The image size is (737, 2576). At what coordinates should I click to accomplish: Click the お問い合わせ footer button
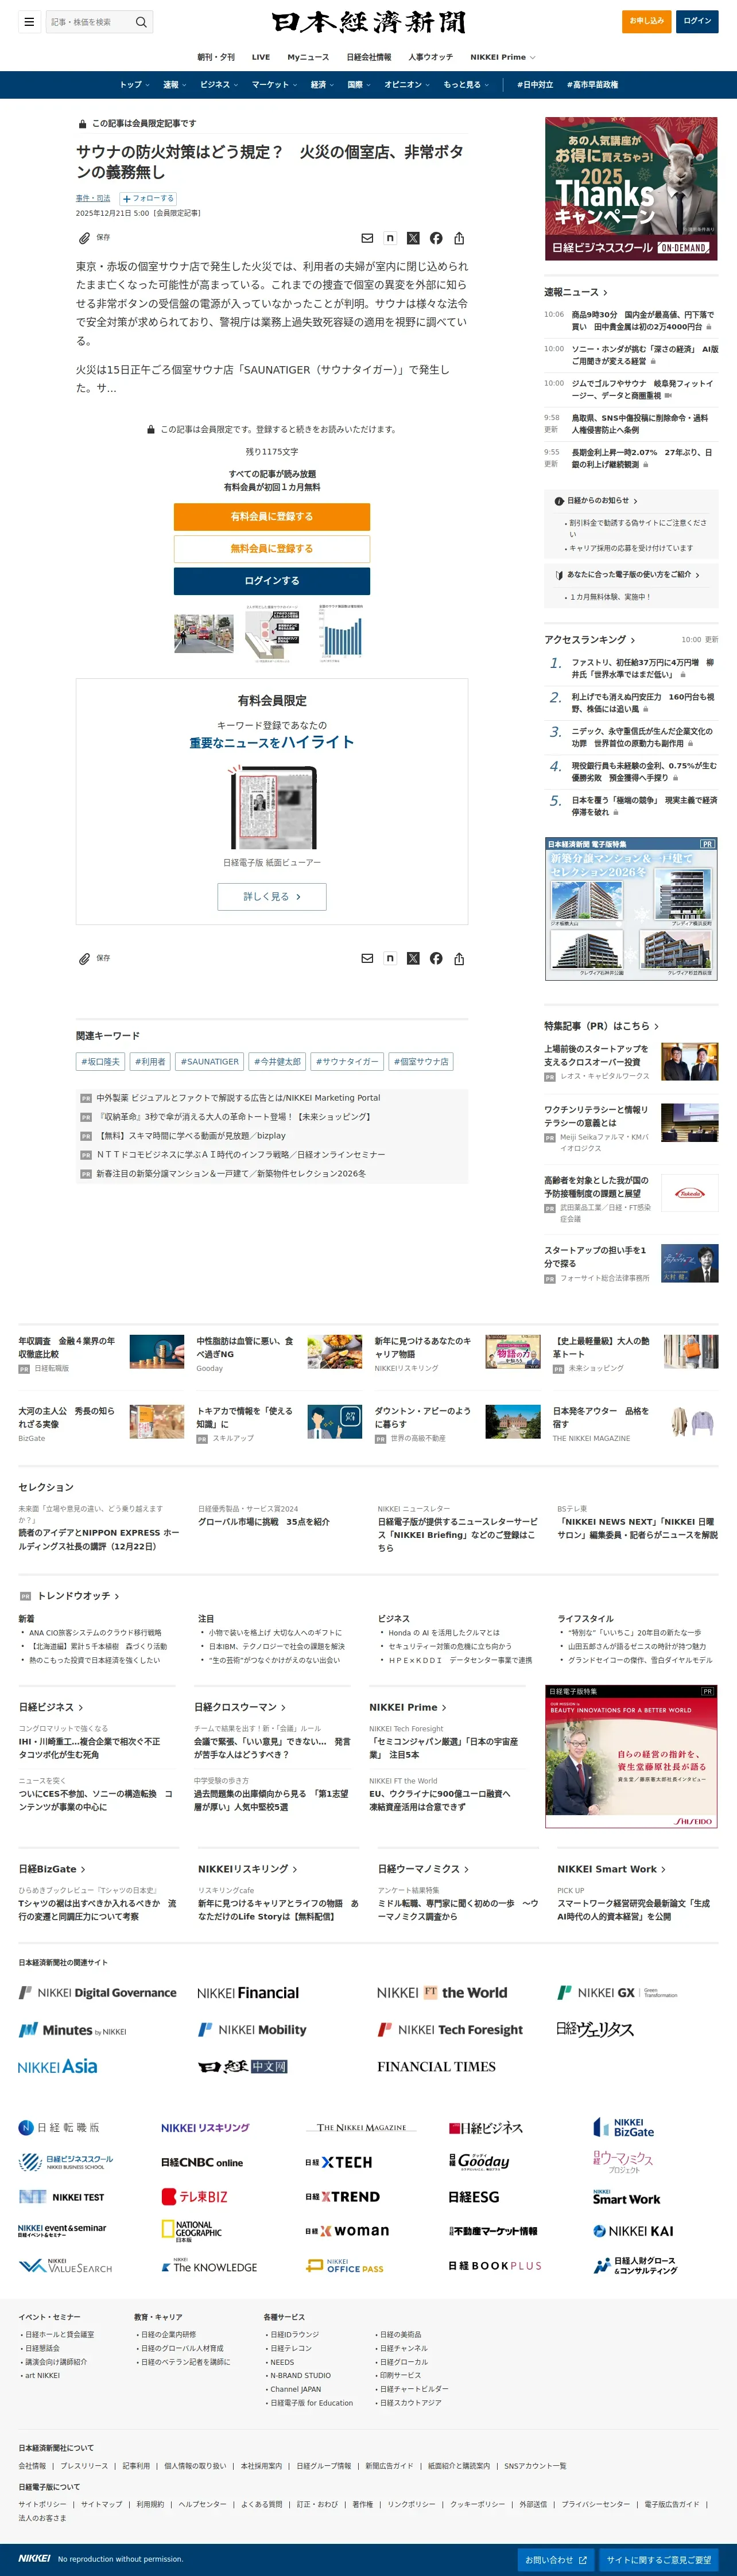click(556, 2560)
